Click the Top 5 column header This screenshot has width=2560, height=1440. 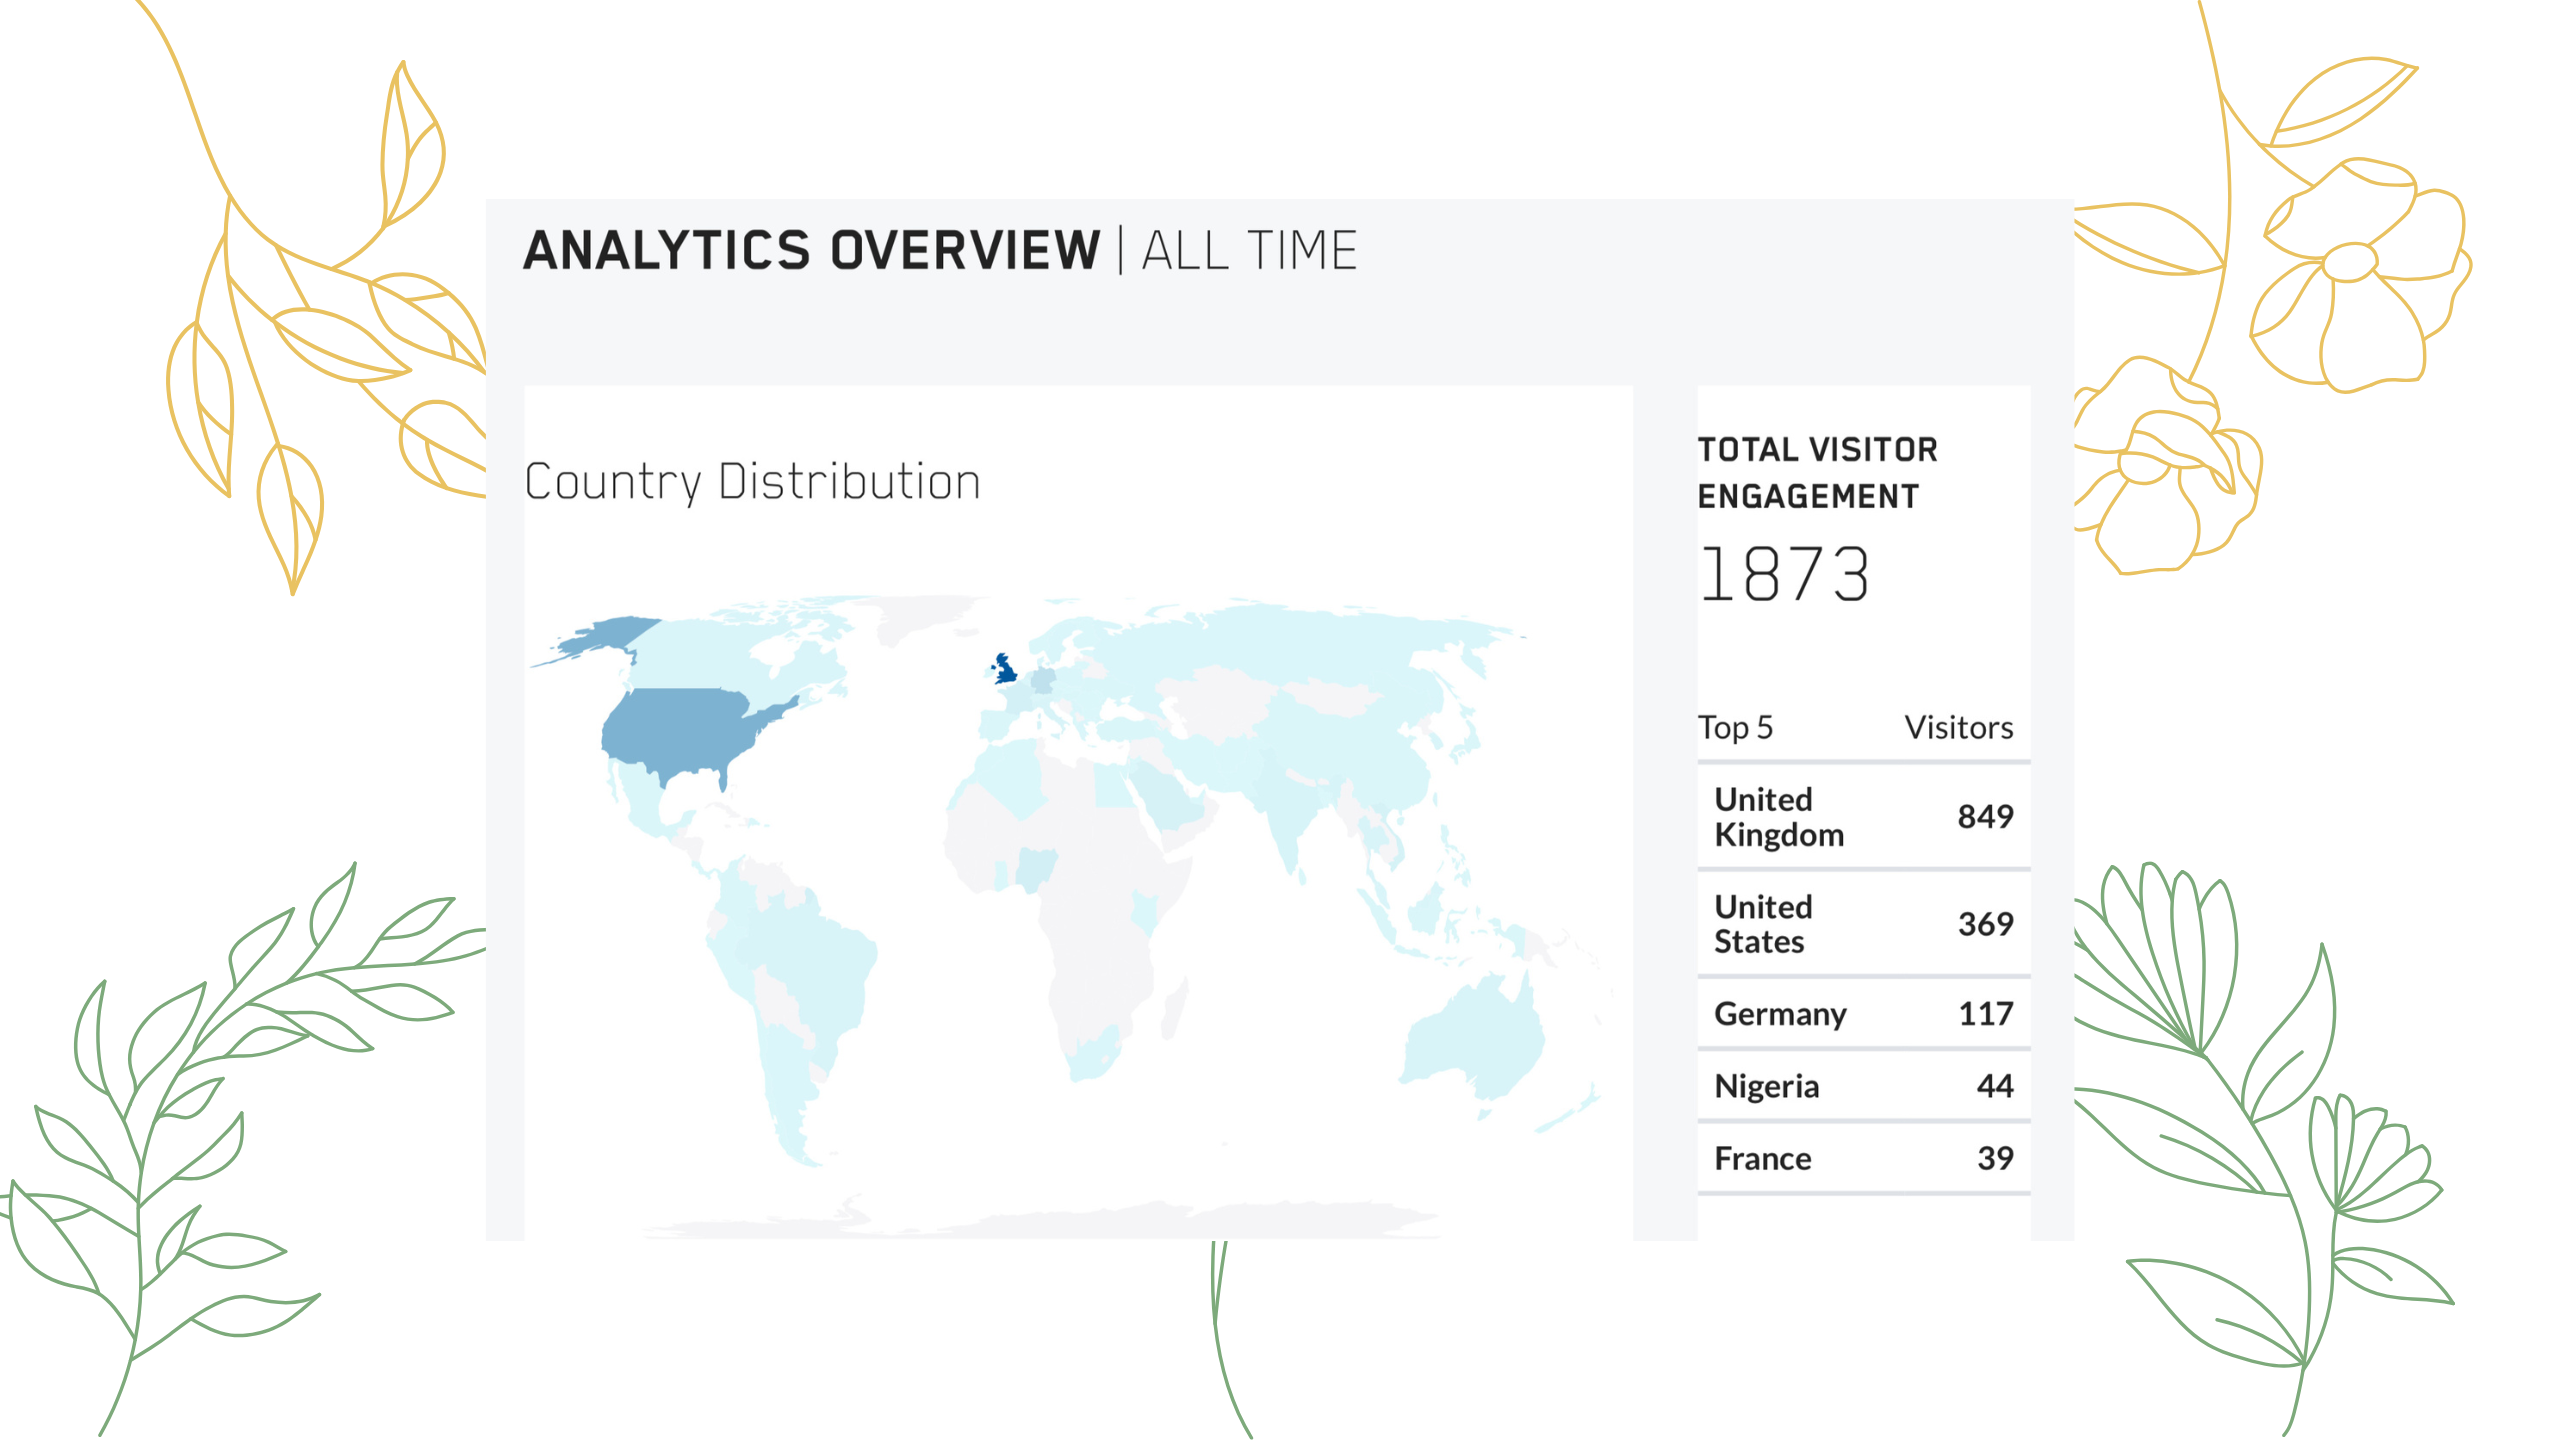click(x=1735, y=728)
